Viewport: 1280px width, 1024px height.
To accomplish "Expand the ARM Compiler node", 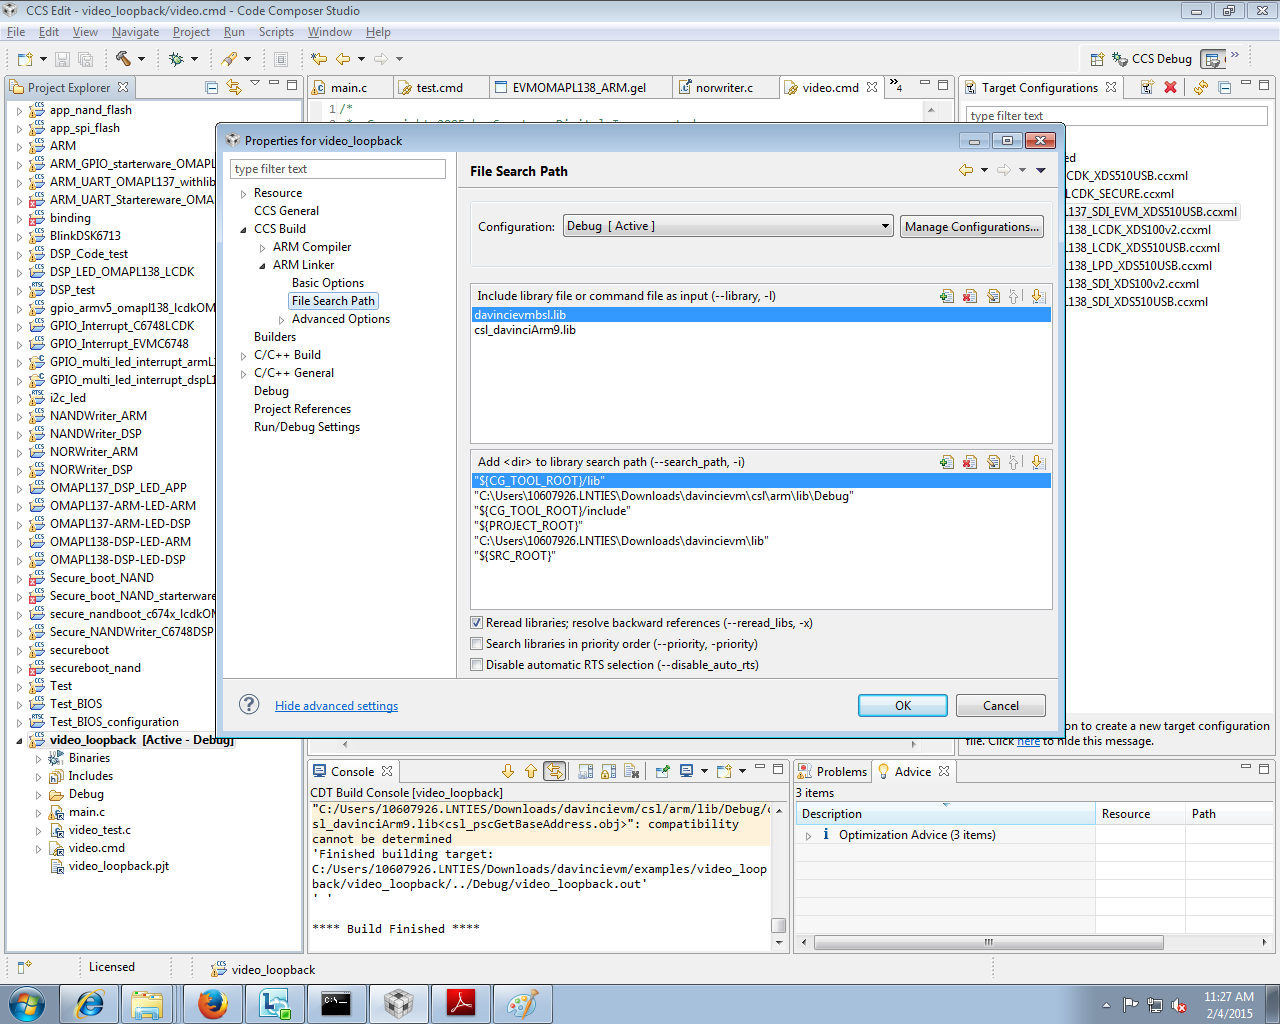I will (x=262, y=248).
